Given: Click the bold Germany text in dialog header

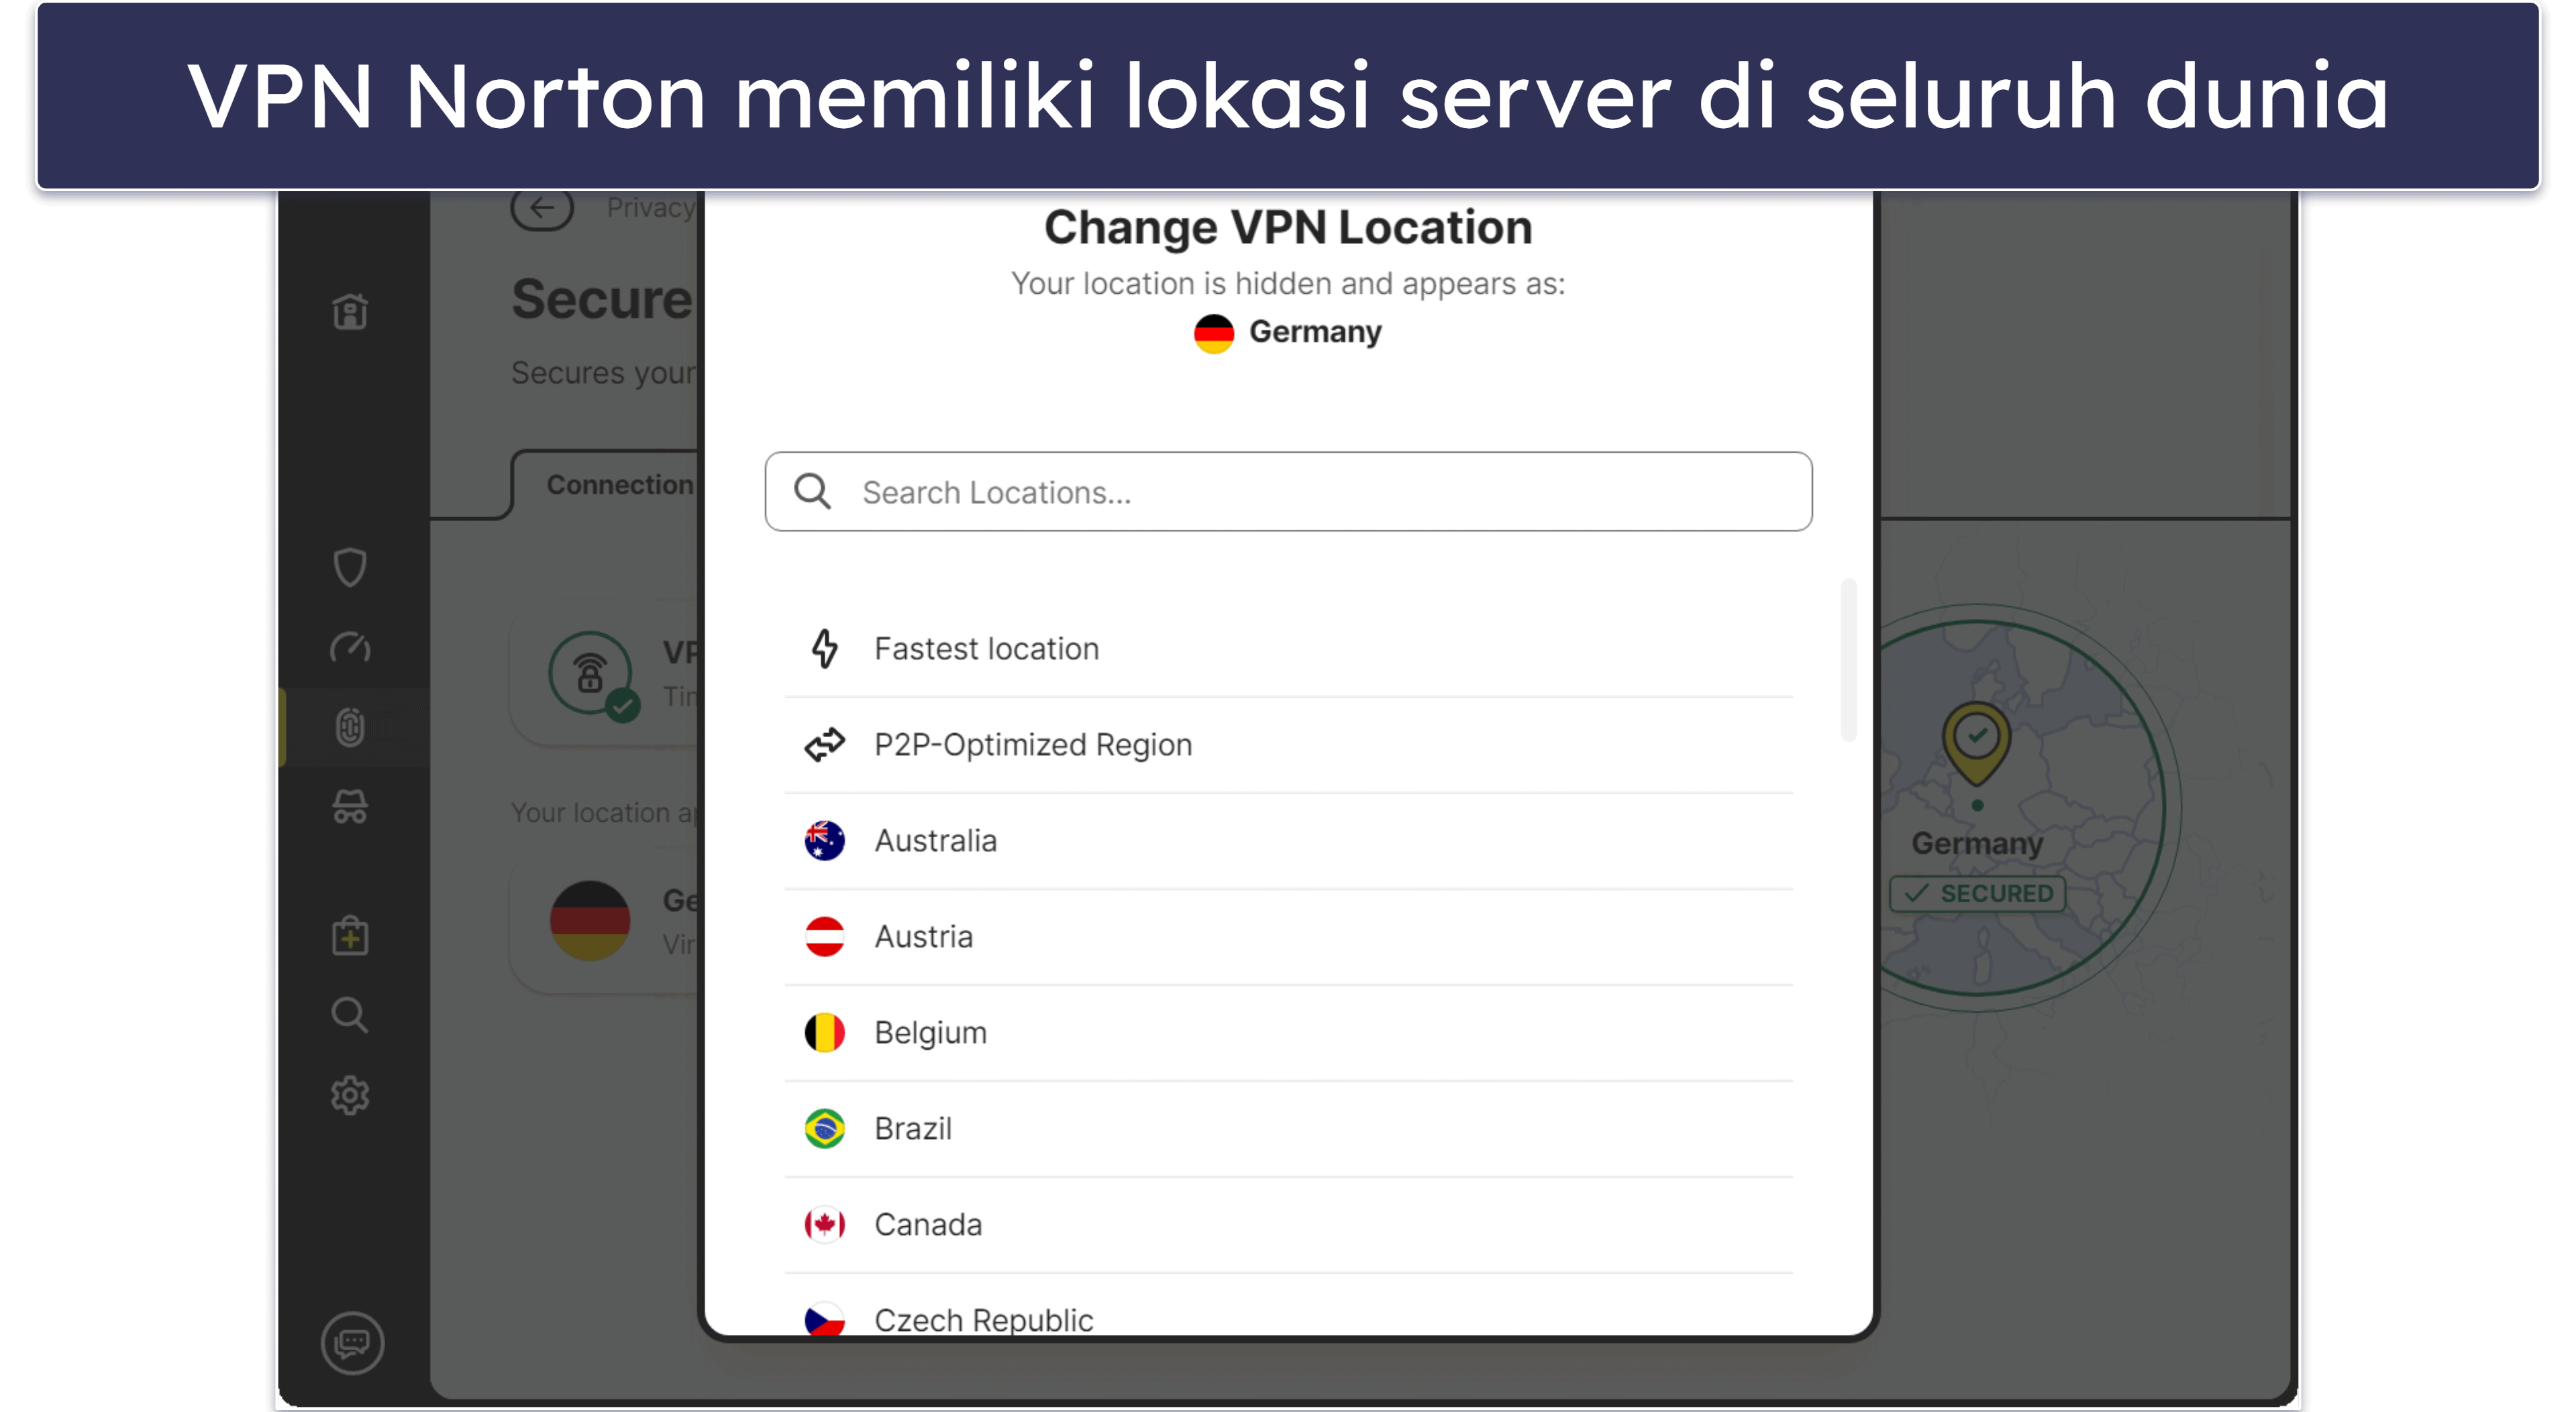Looking at the screenshot, I should [x=1315, y=332].
